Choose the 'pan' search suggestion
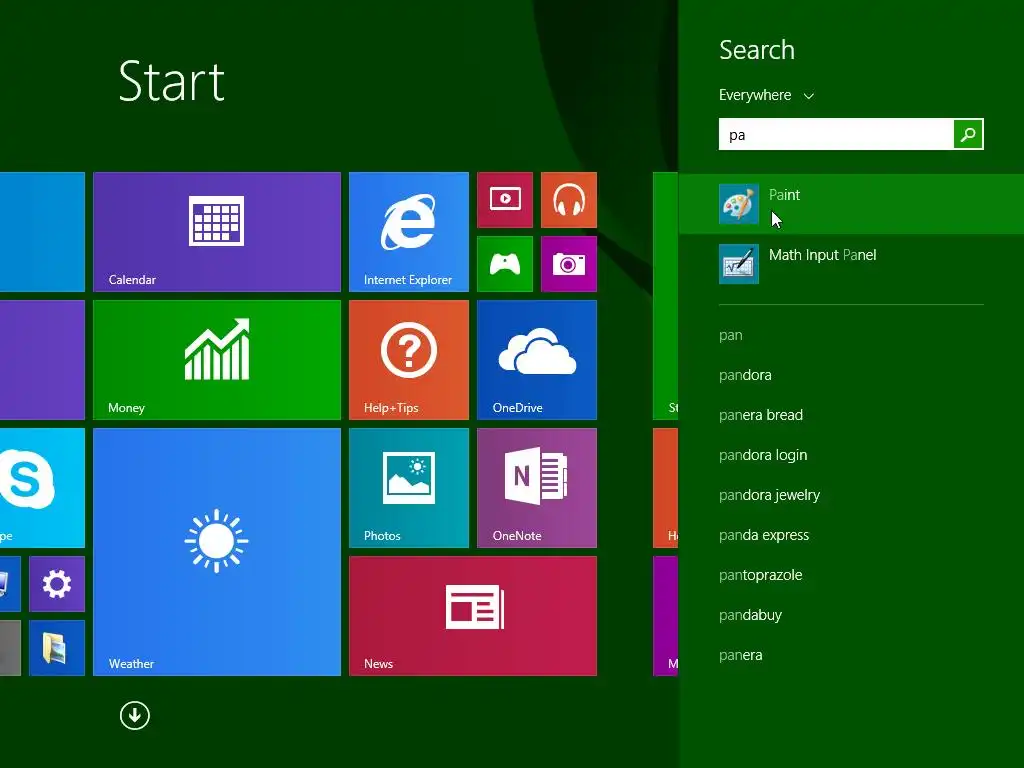 [x=731, y=335]
